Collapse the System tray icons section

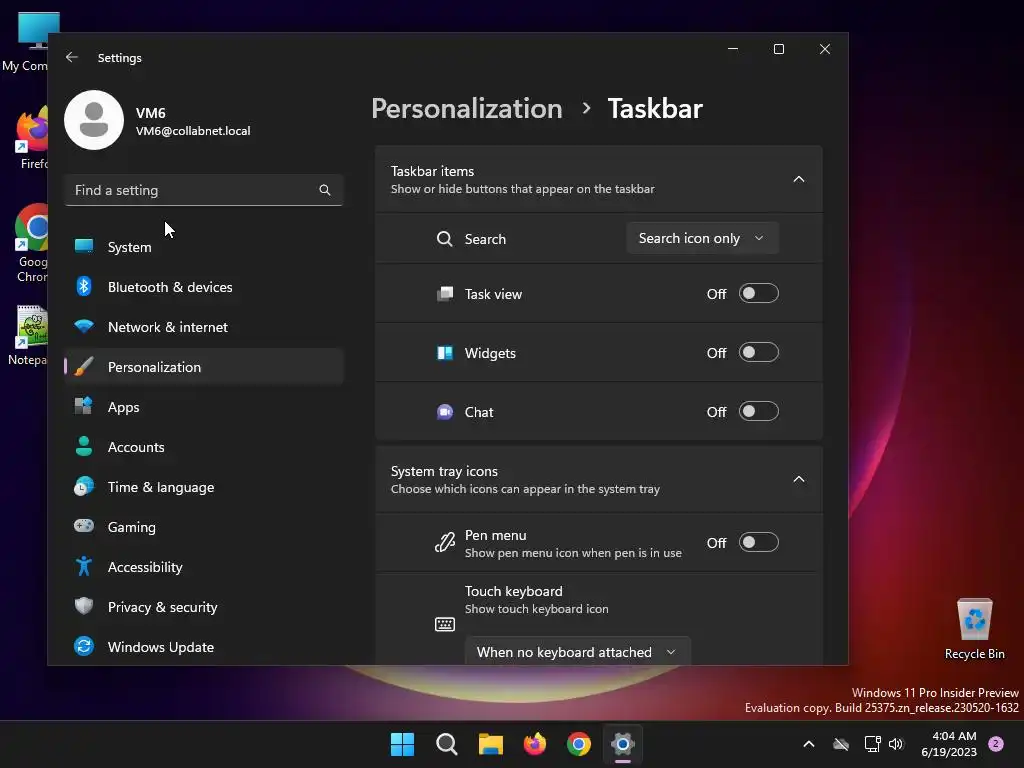pyautogui.click(x=798, y=479)
